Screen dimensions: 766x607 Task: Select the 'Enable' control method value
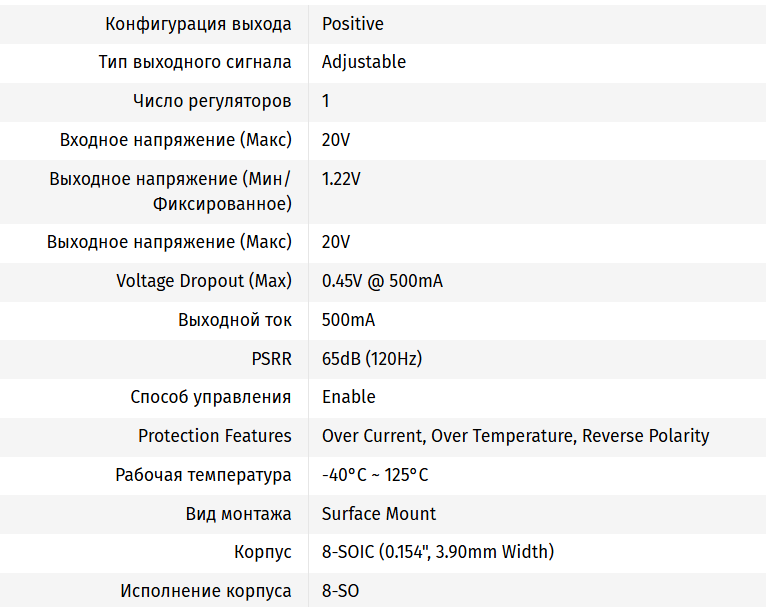[x=349, y=397]
